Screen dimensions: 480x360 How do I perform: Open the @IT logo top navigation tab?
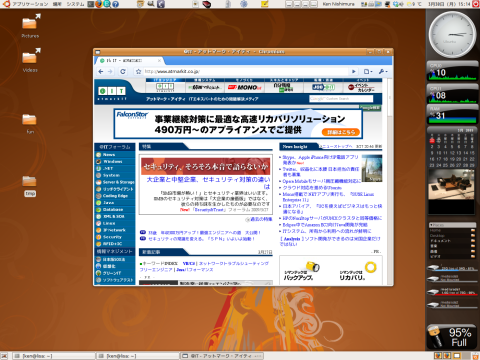165,86
